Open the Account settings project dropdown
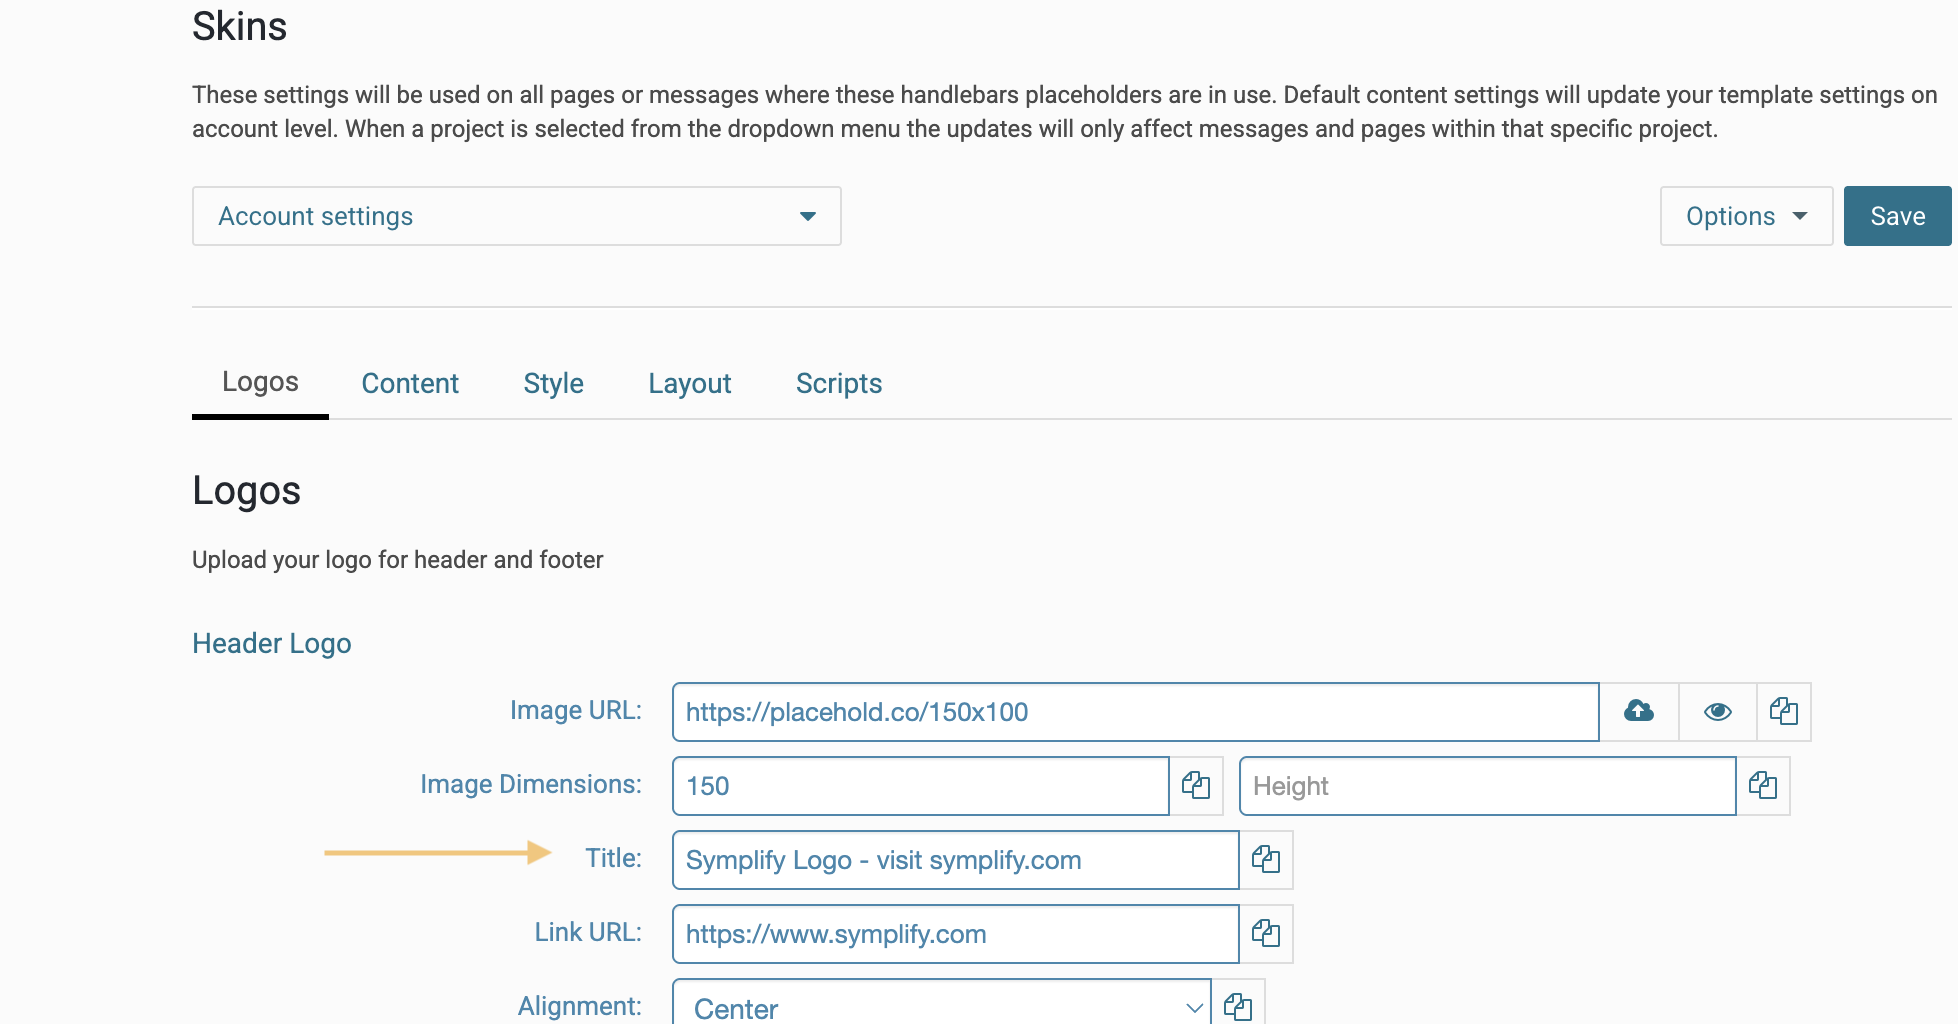The height and width of the screenshot is (1024, 1958). click(516, 216)
